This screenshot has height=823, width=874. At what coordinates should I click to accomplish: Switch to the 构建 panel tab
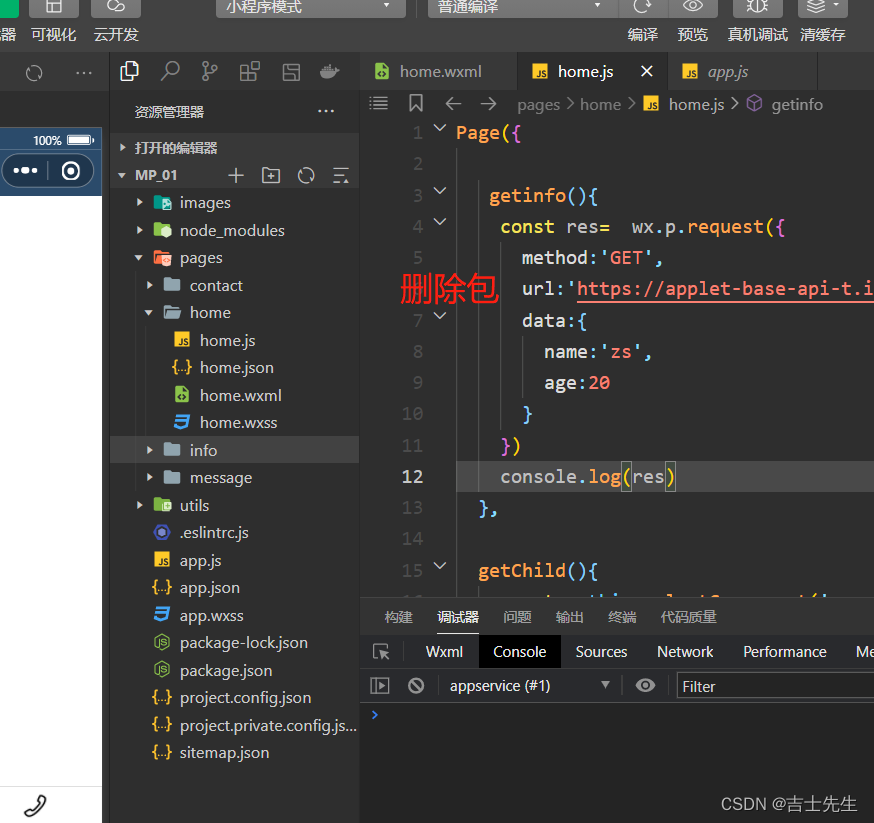tap(399, 617)
